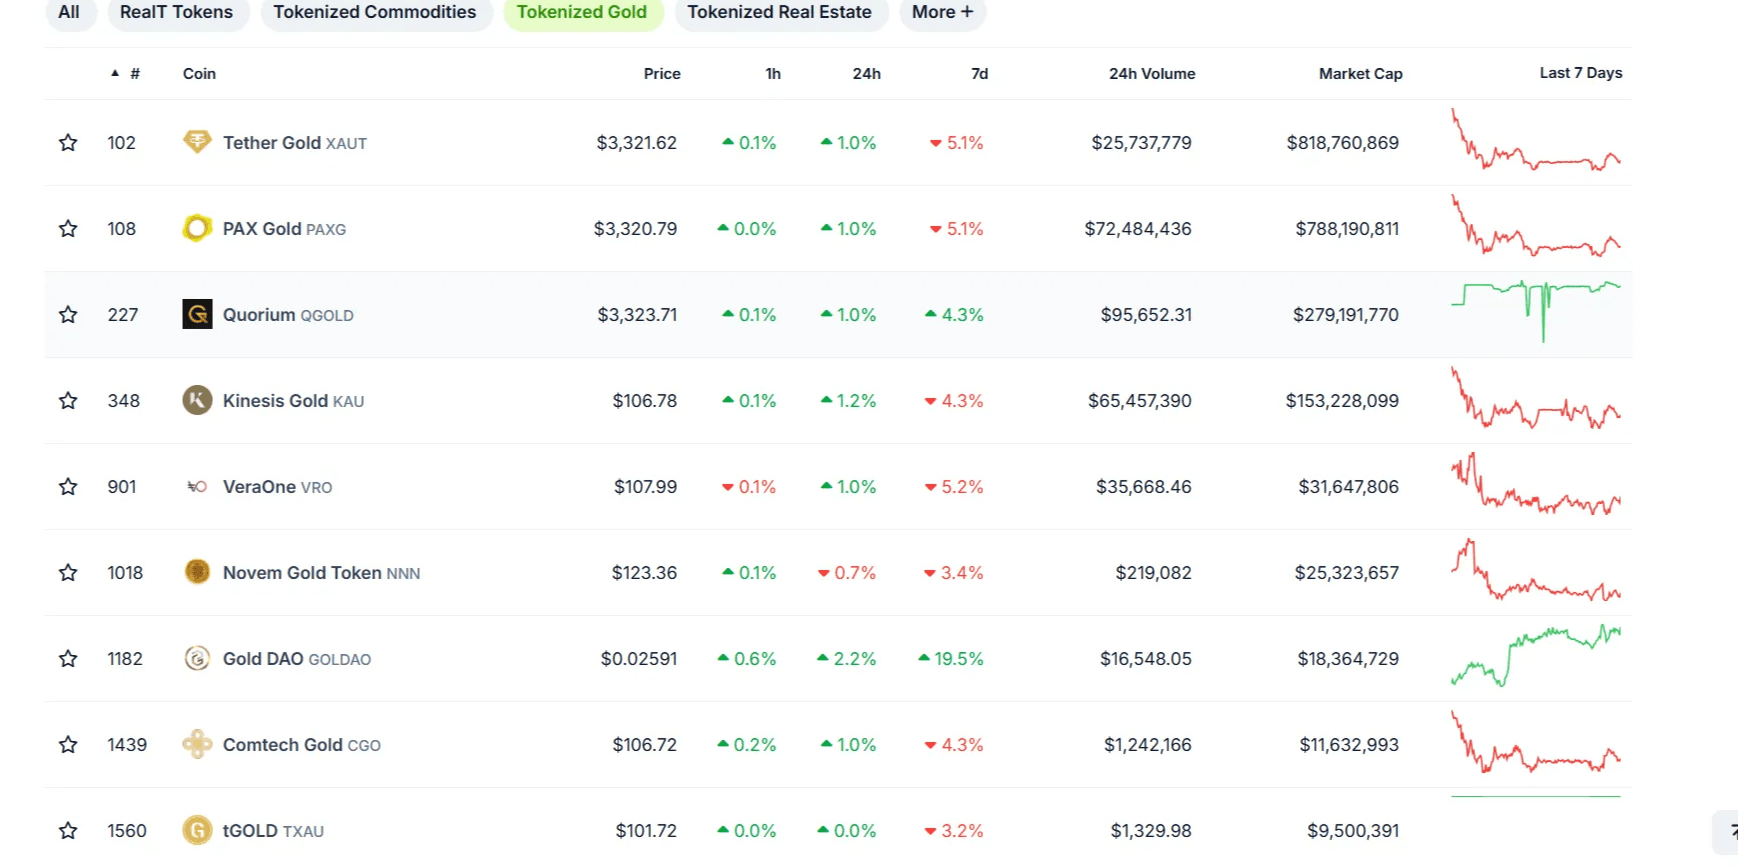Click the Quorium QGOLD logo icon

197,314
